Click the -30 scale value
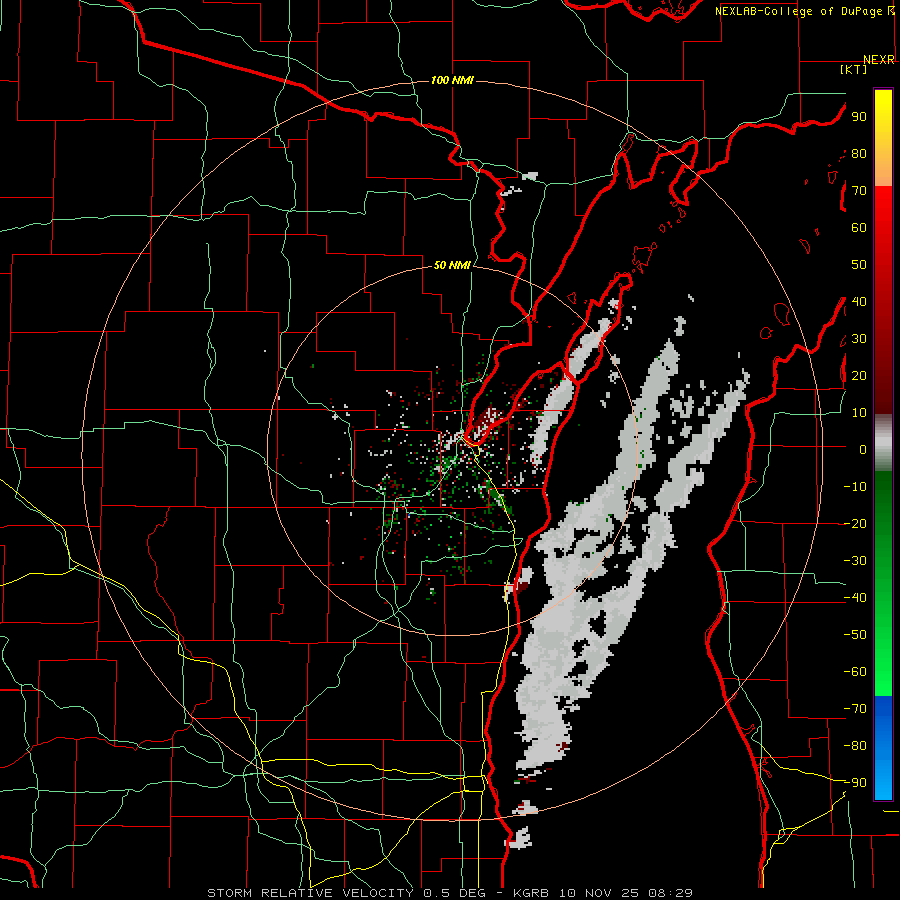The height and width of the screenshot is (900, 900). pos(855,561)
